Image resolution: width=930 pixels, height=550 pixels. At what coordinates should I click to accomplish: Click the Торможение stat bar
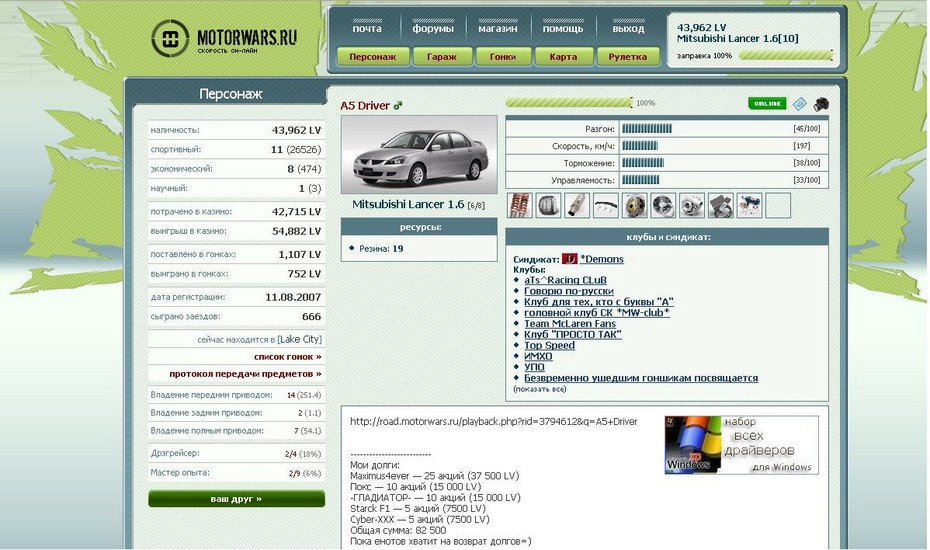643,163
